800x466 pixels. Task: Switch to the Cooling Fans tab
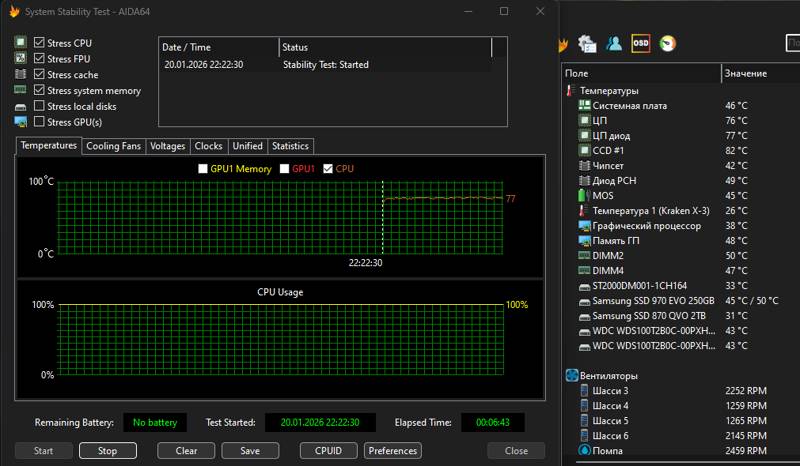pos(113,146)
